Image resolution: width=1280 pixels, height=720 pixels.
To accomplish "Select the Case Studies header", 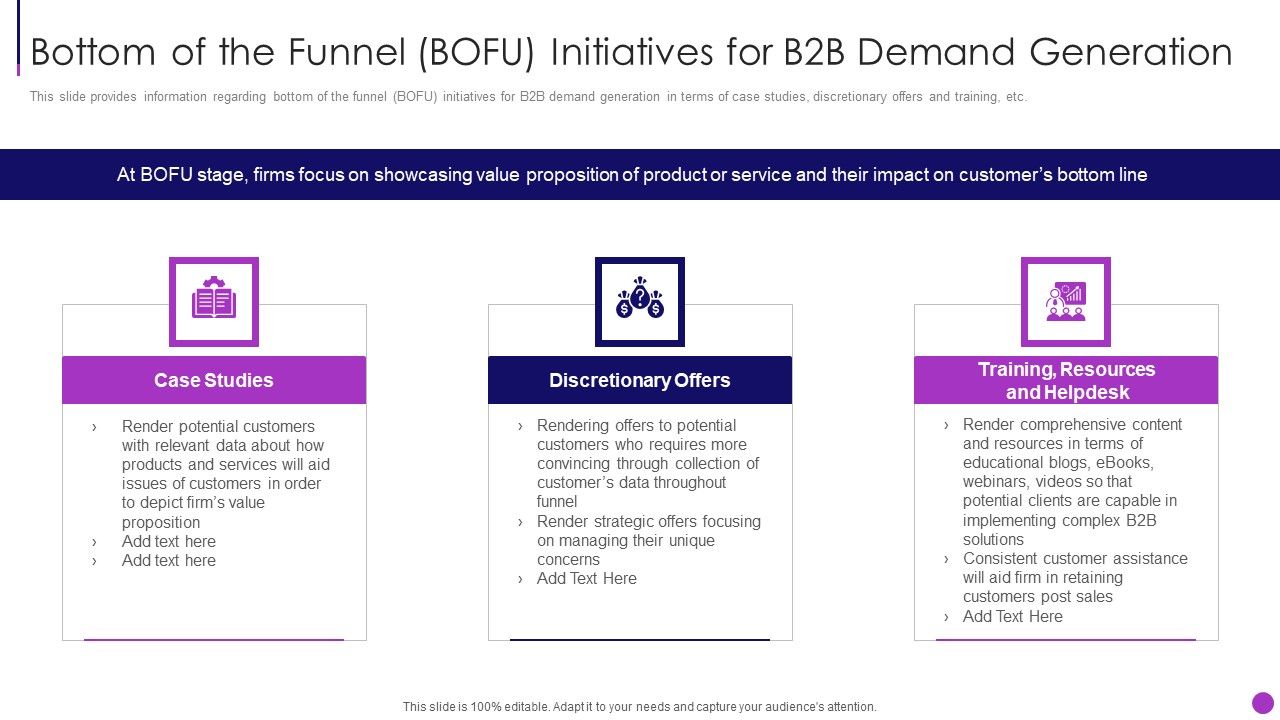I will coord(214,380).
